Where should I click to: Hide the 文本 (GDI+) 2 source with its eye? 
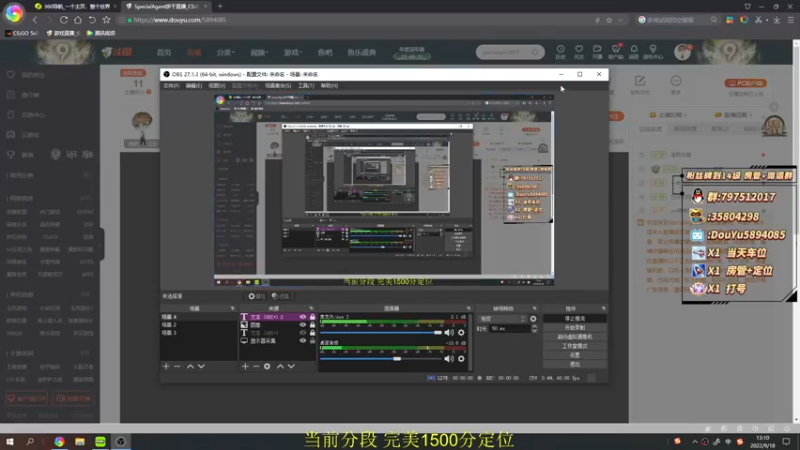point(303,317)
